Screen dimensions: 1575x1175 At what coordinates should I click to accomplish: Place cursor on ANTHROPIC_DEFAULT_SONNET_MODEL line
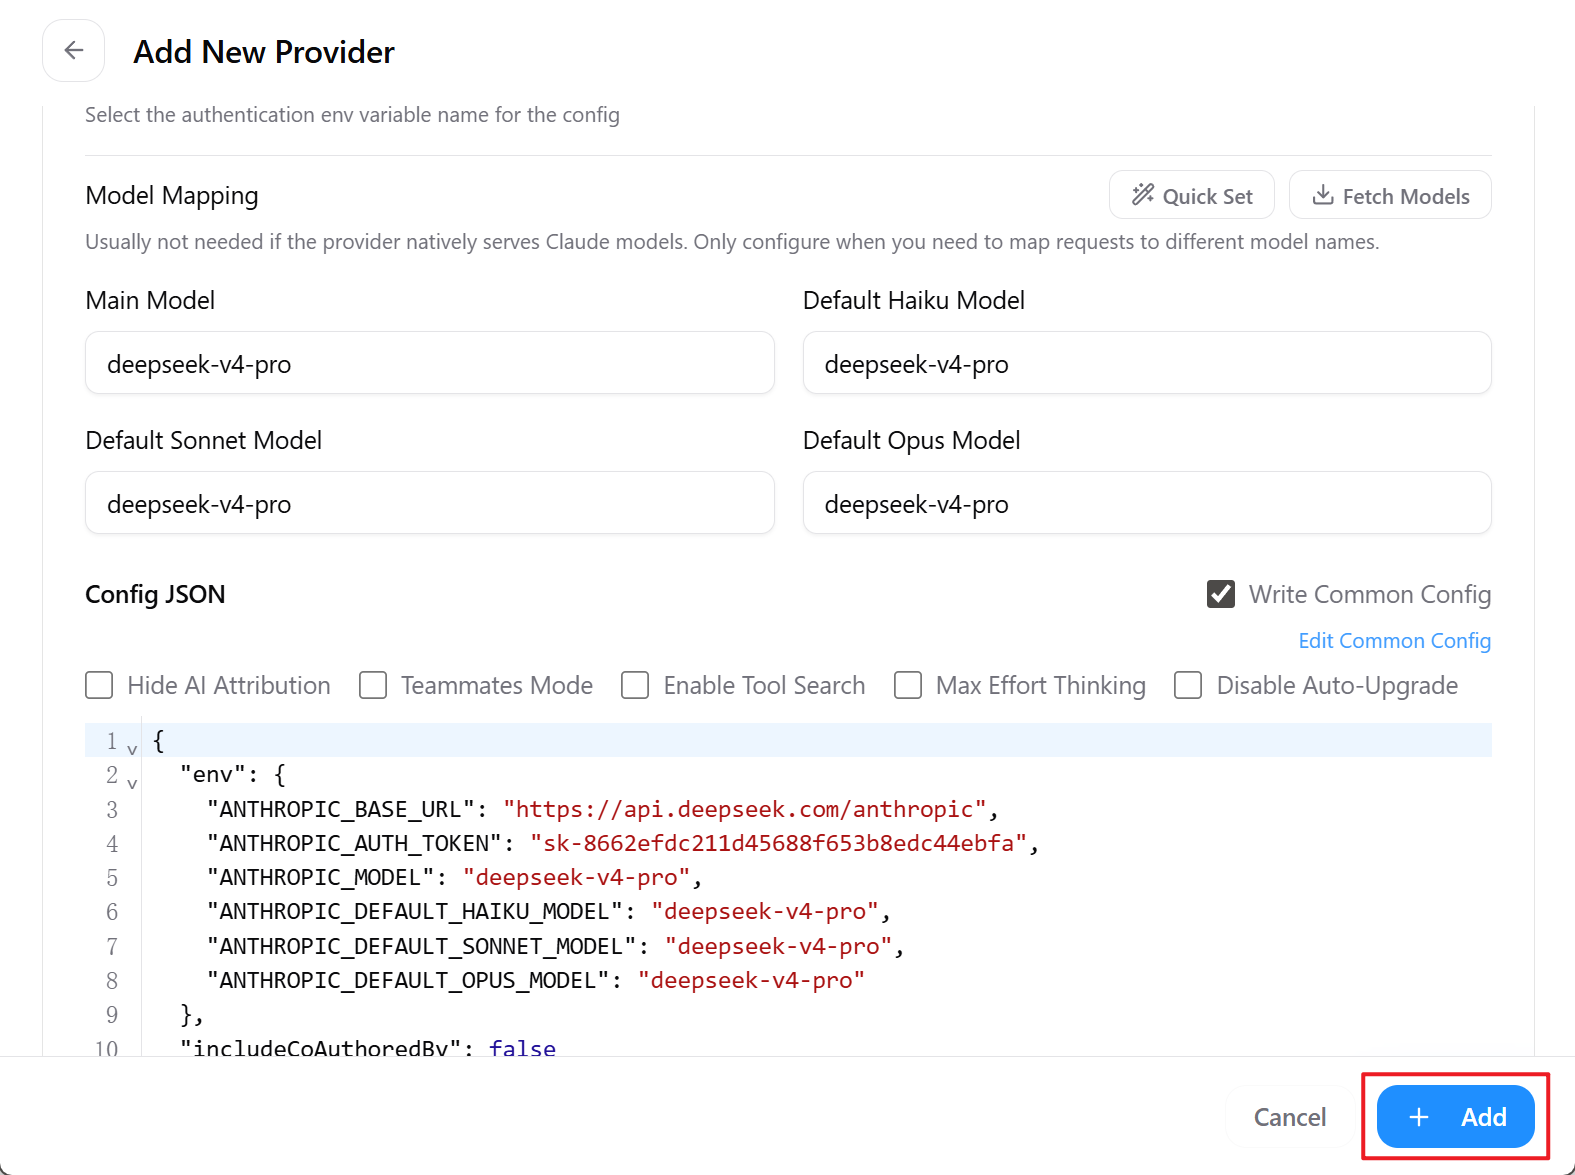[x=556, y=946]
